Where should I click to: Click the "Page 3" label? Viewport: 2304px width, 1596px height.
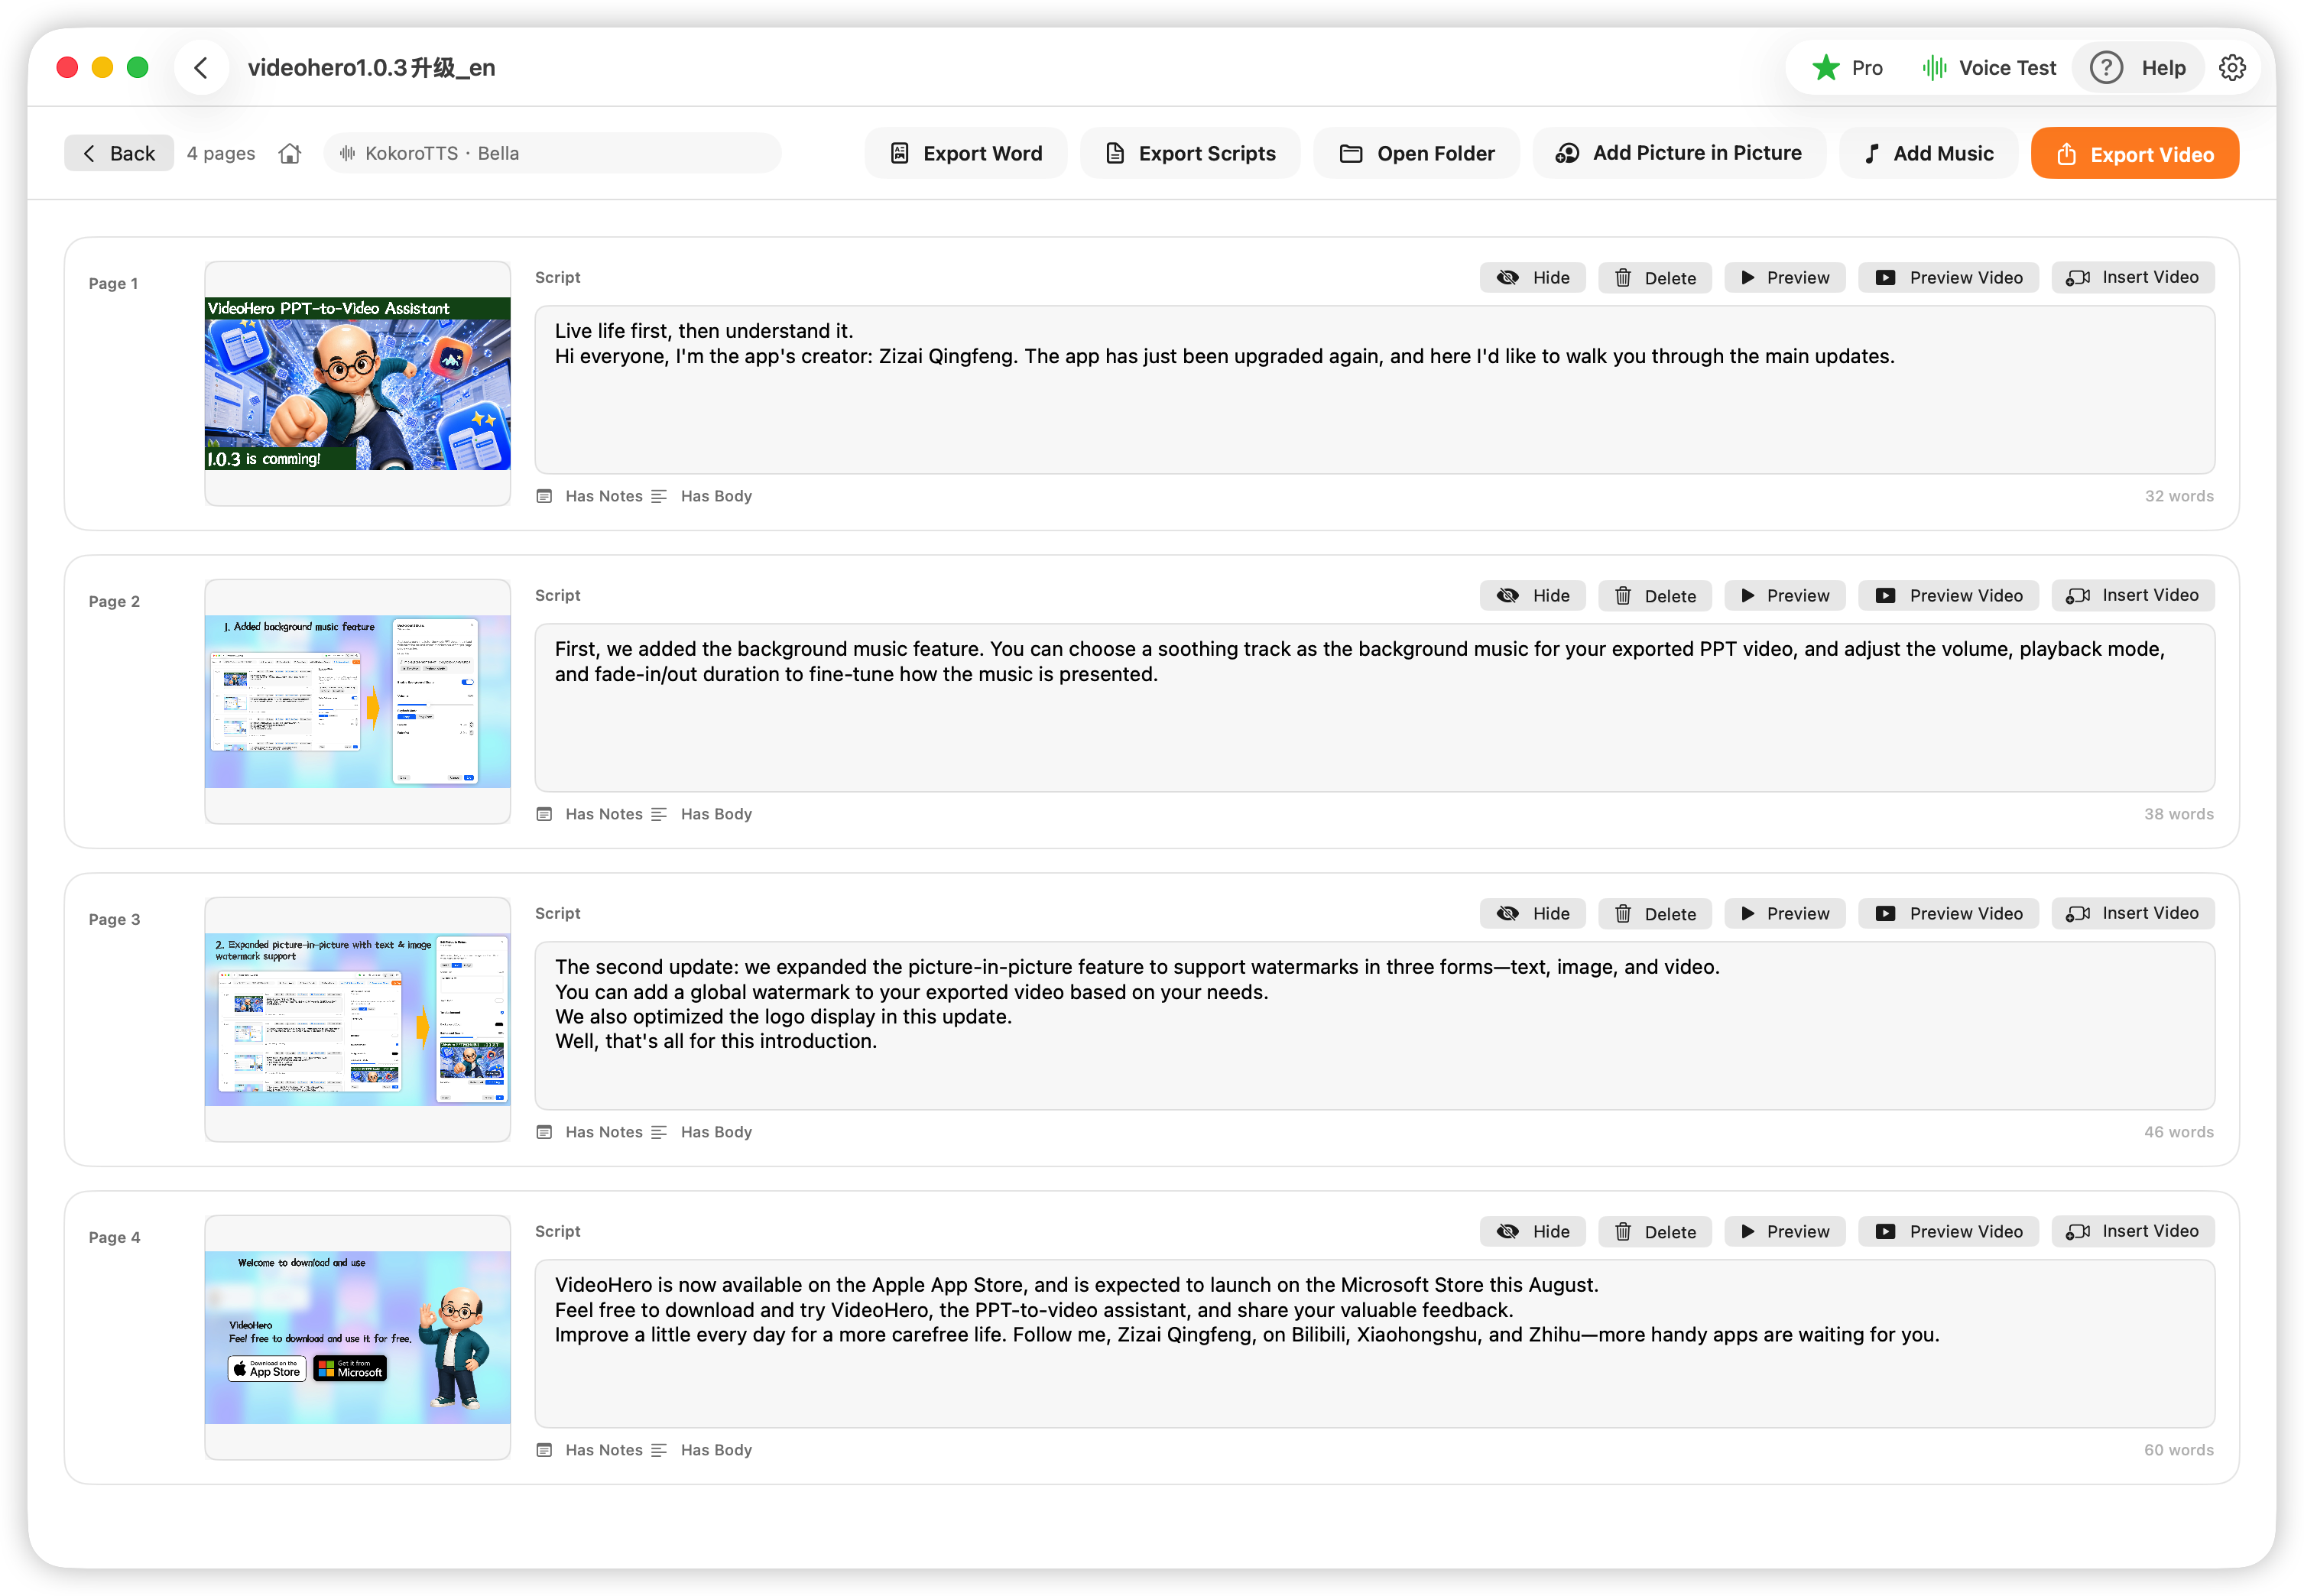pyautogui.click(x=114, y=919)
